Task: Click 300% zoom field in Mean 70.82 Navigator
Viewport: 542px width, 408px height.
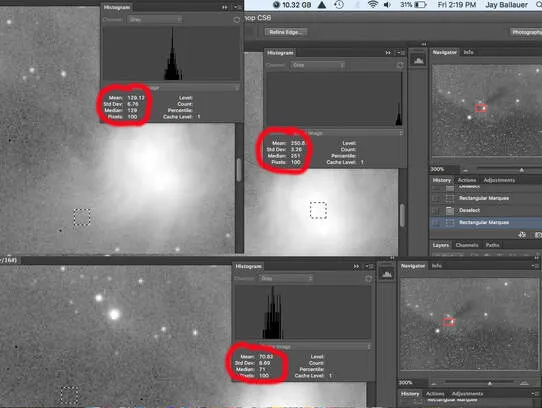Action: (x=412, y=383)
